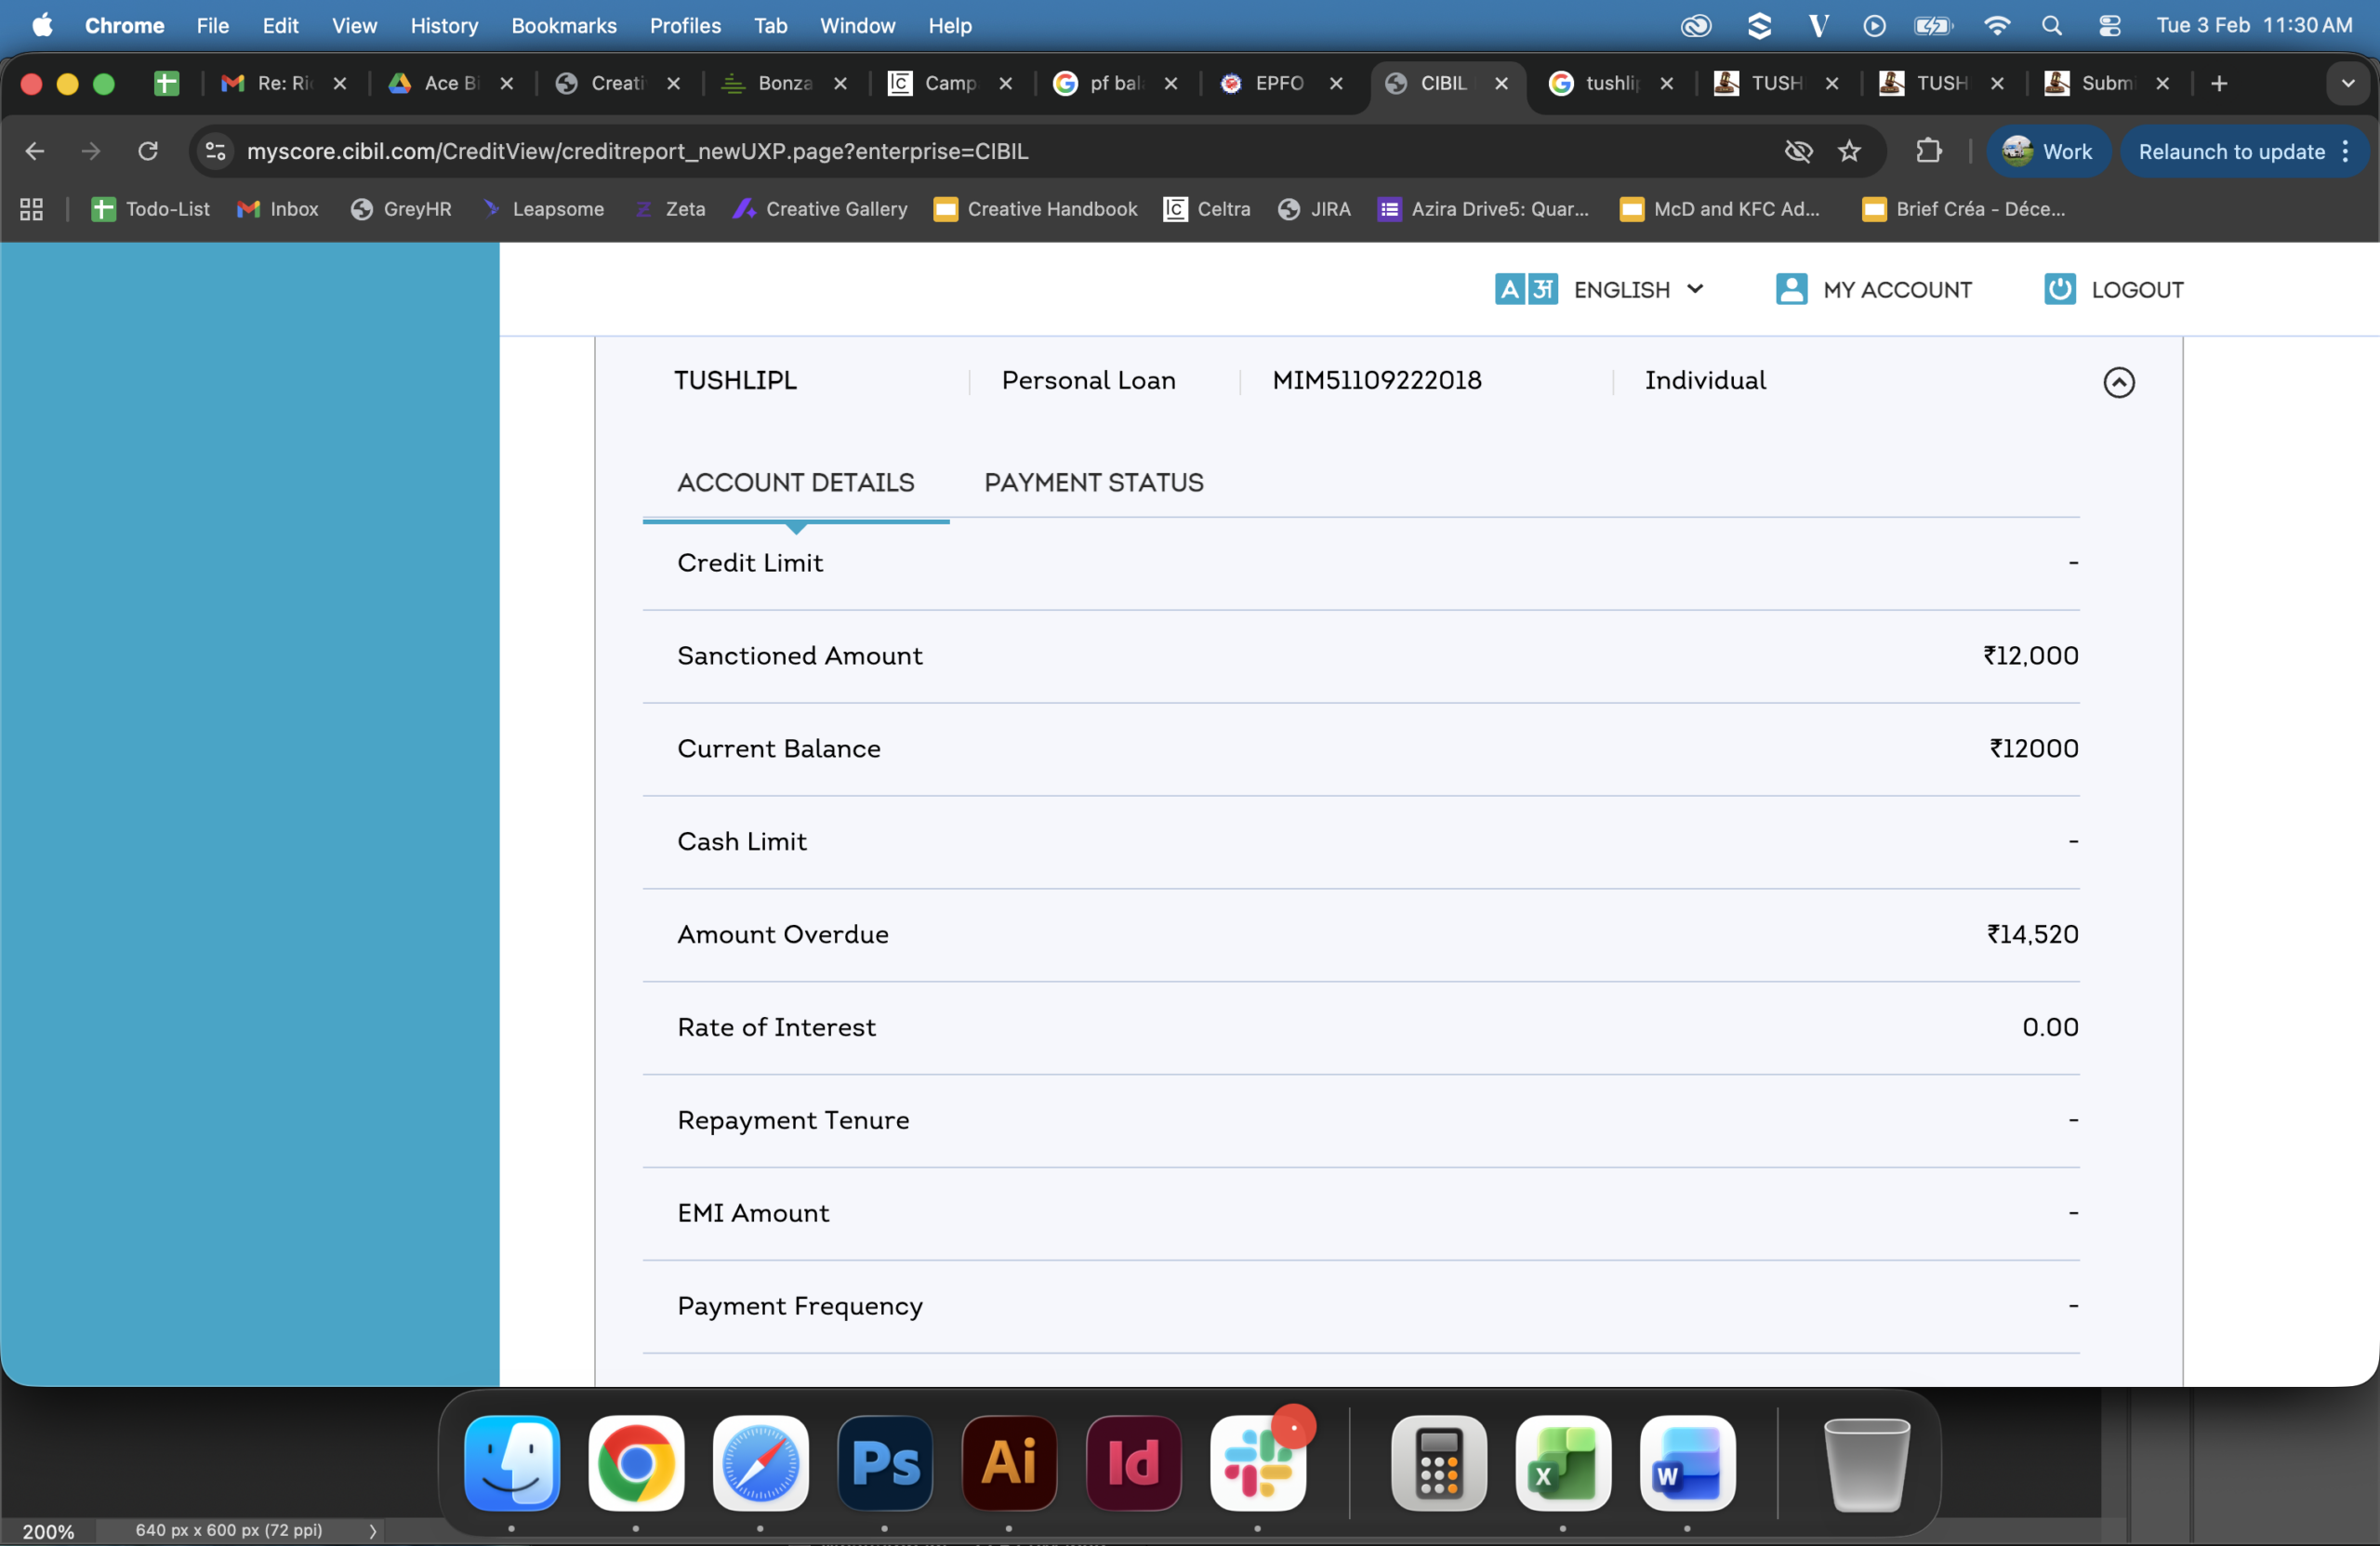This screenshot has width=2380, height=1546.
Task: Open the Work profile button
Action: click(x=2047, y=151)
